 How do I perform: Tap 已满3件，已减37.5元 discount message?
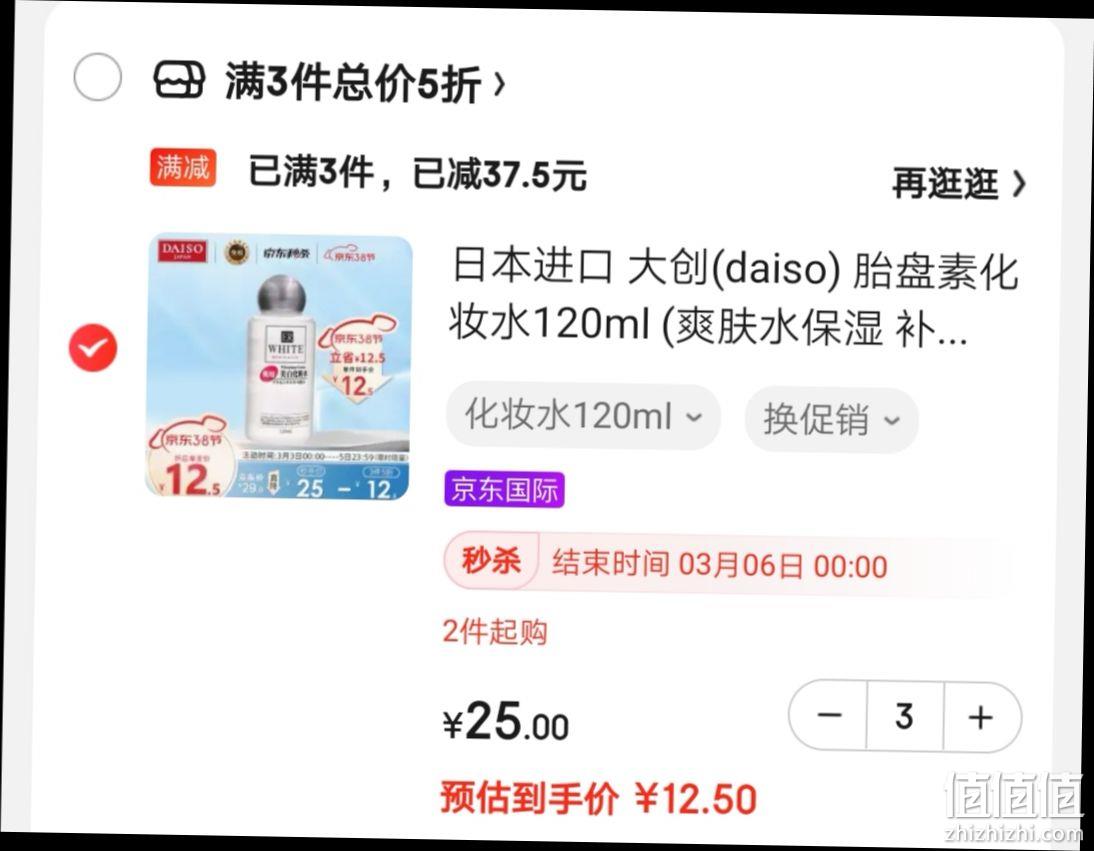point(417,173)
